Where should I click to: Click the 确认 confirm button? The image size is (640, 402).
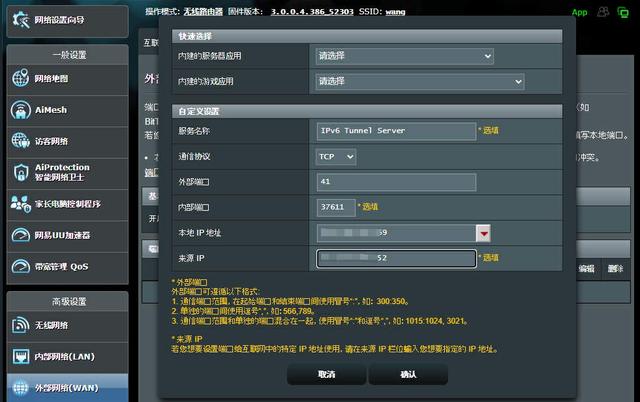[x=408, y=374]
